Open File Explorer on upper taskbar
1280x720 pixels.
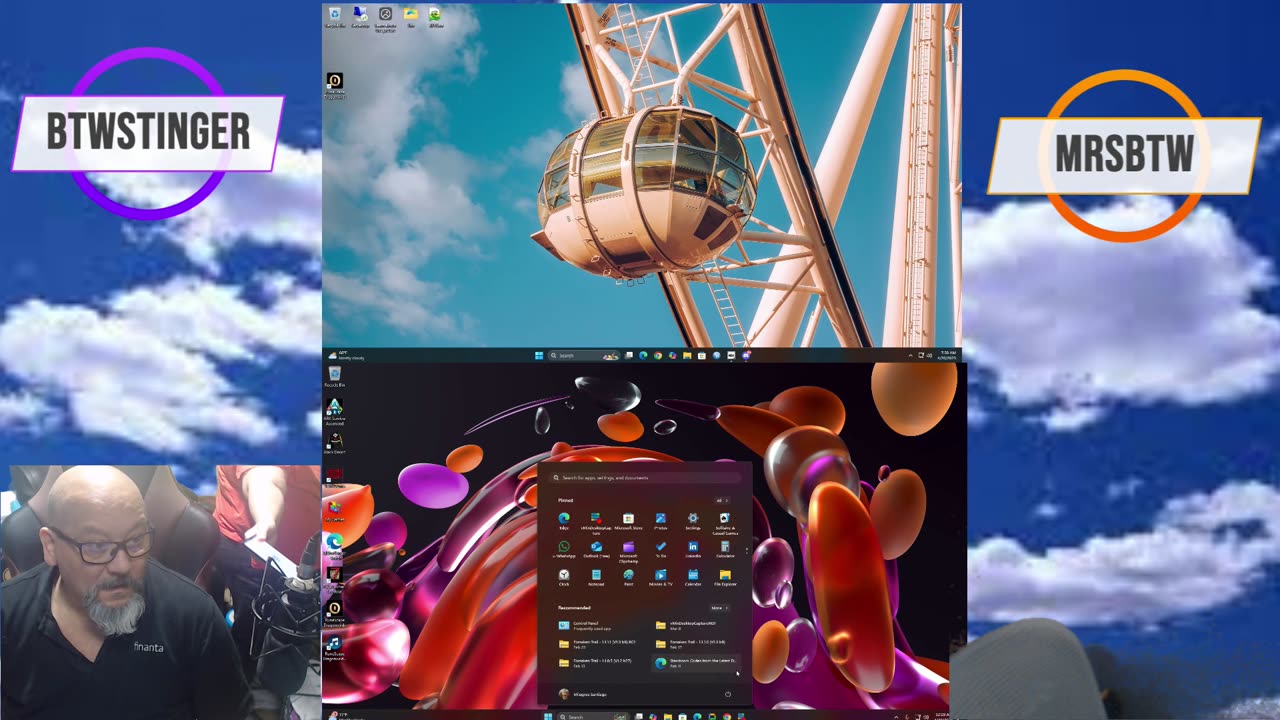687,355
